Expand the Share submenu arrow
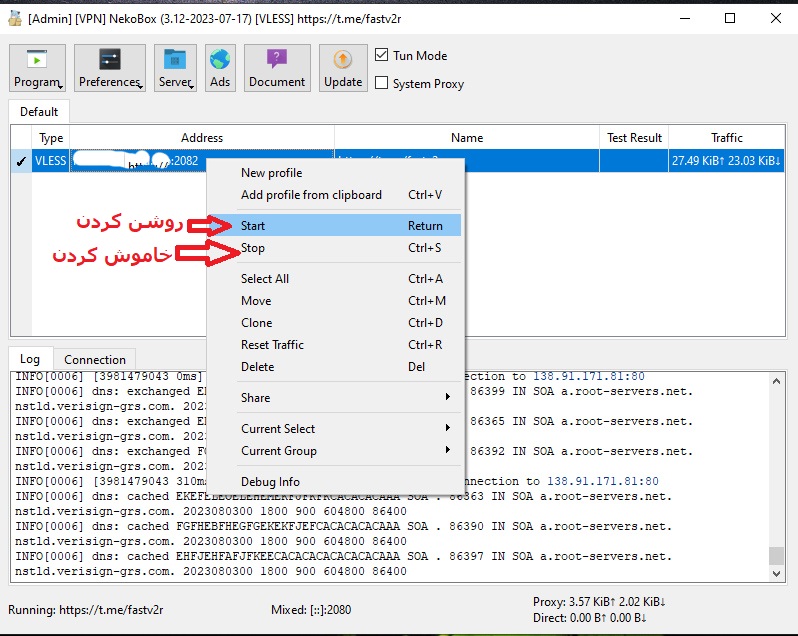This screenshot has width=798, height=636. (447, 397)
